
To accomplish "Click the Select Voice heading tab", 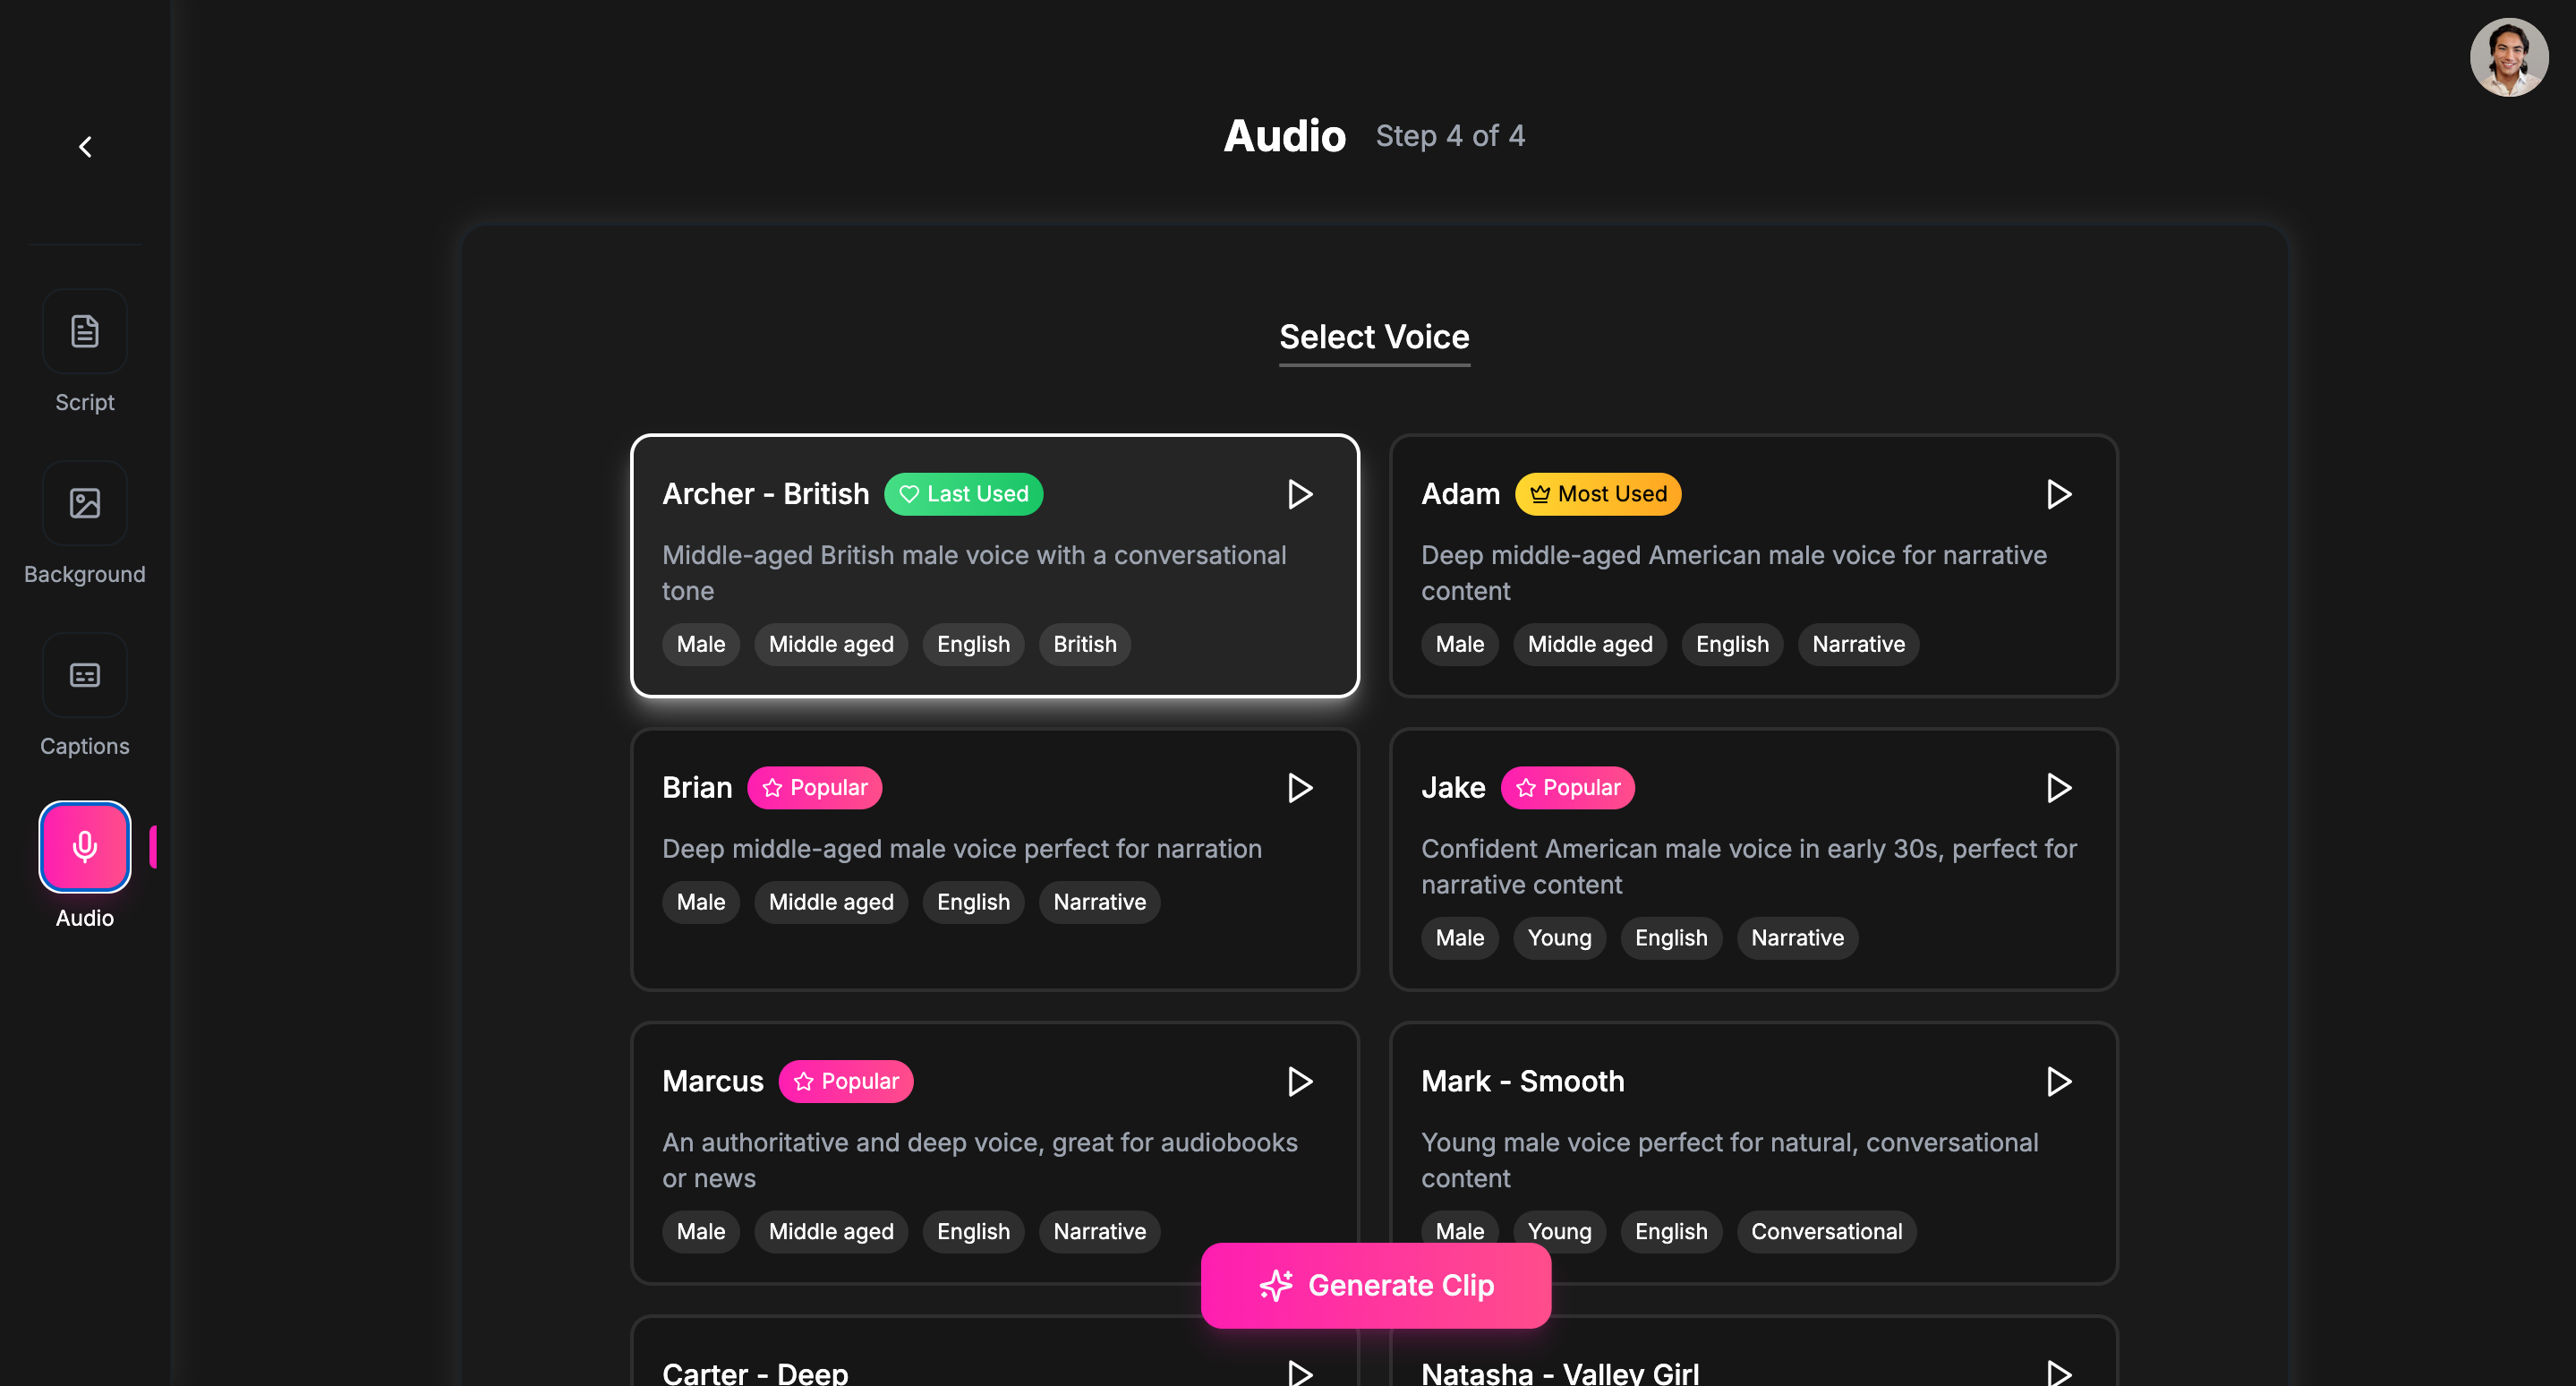I will click(x=1374, y=337).
